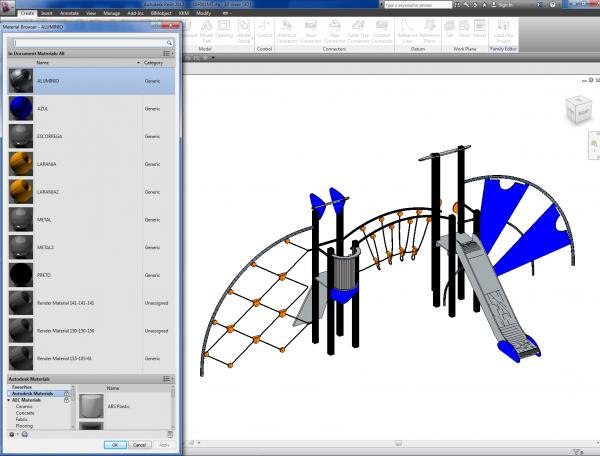Click the Set work plane icon

(449, 26)
